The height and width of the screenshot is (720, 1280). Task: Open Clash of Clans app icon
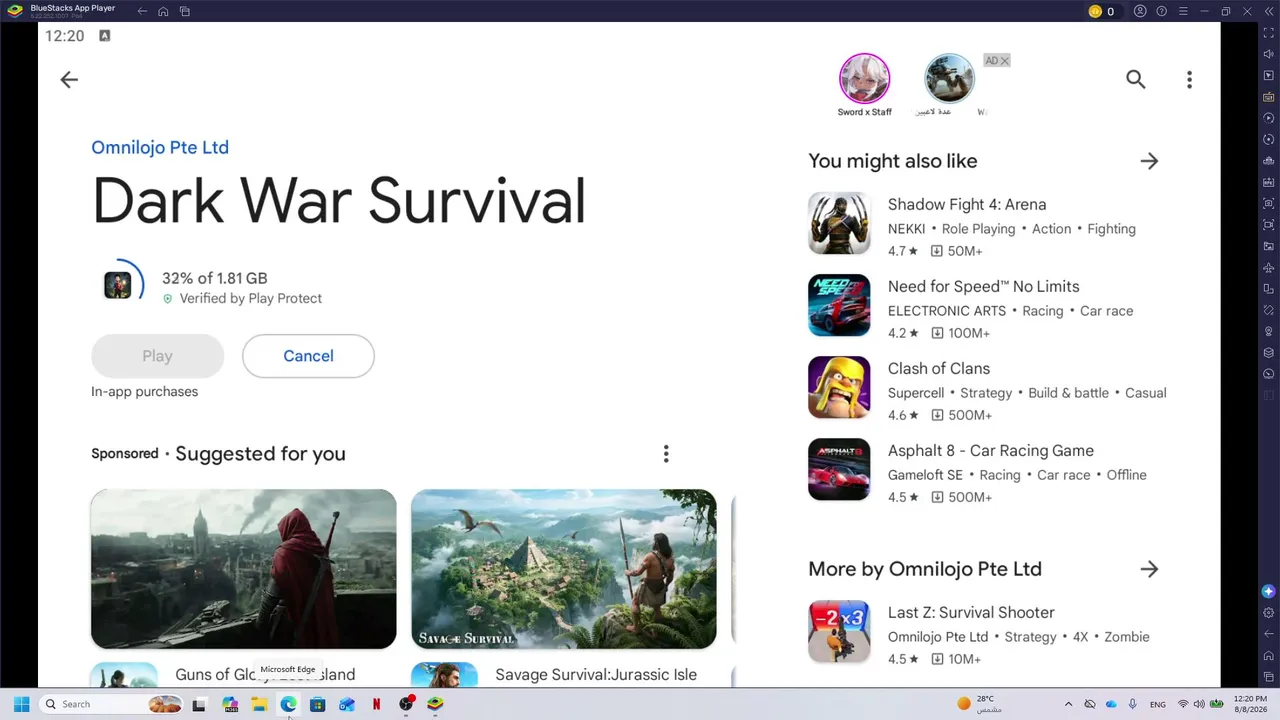point(839,387)
